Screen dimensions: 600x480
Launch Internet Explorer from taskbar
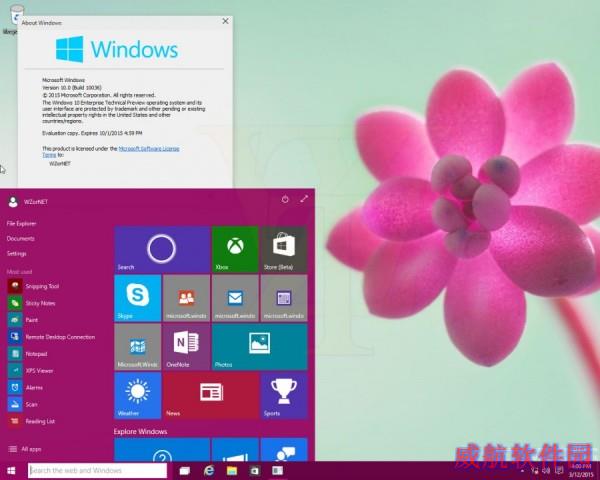pyautogui.click(x=209, y=470)
